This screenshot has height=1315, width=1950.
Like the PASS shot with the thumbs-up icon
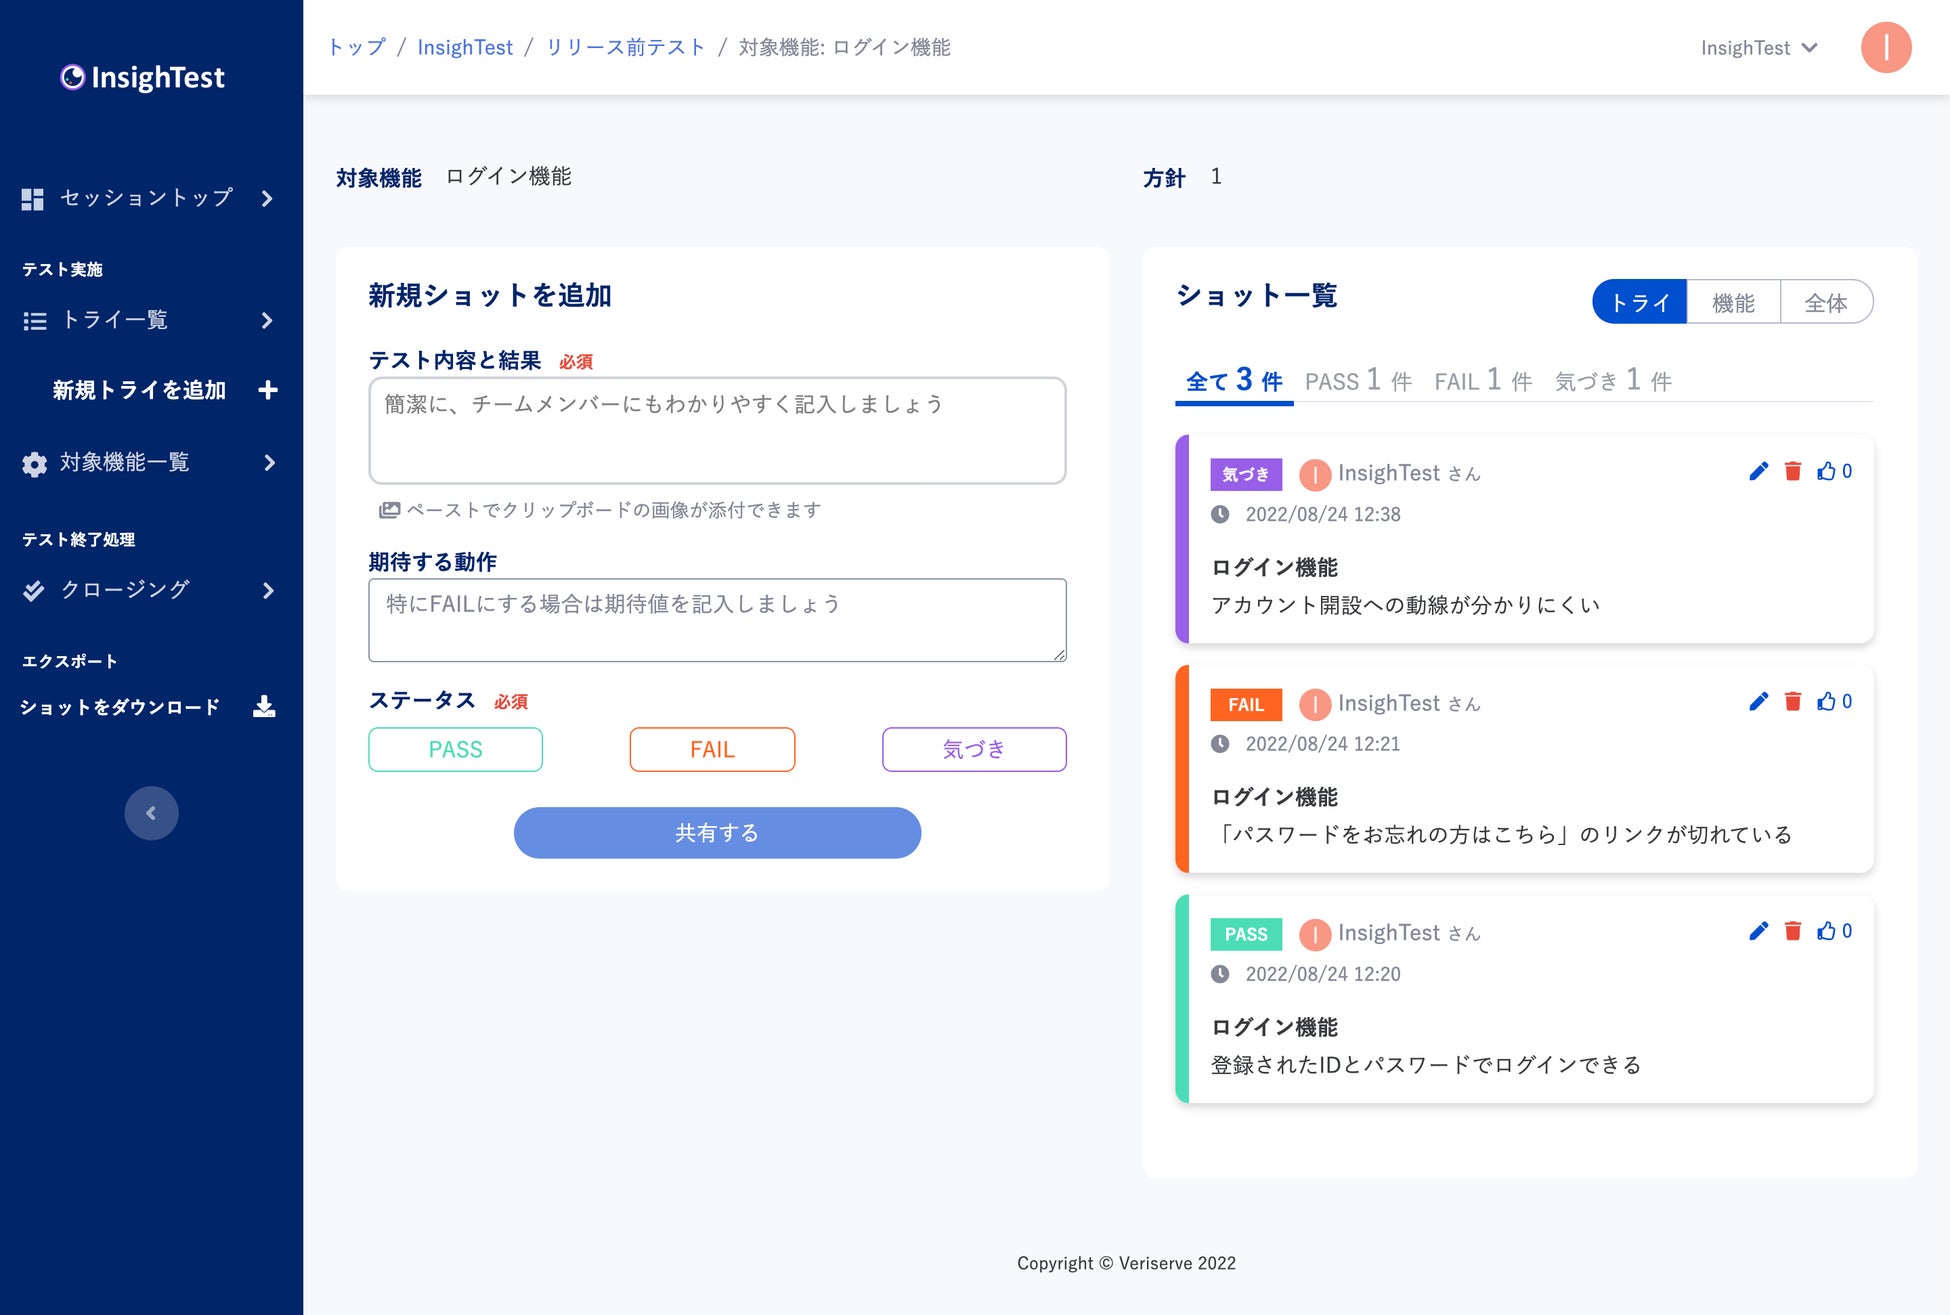coord(1827,931)
